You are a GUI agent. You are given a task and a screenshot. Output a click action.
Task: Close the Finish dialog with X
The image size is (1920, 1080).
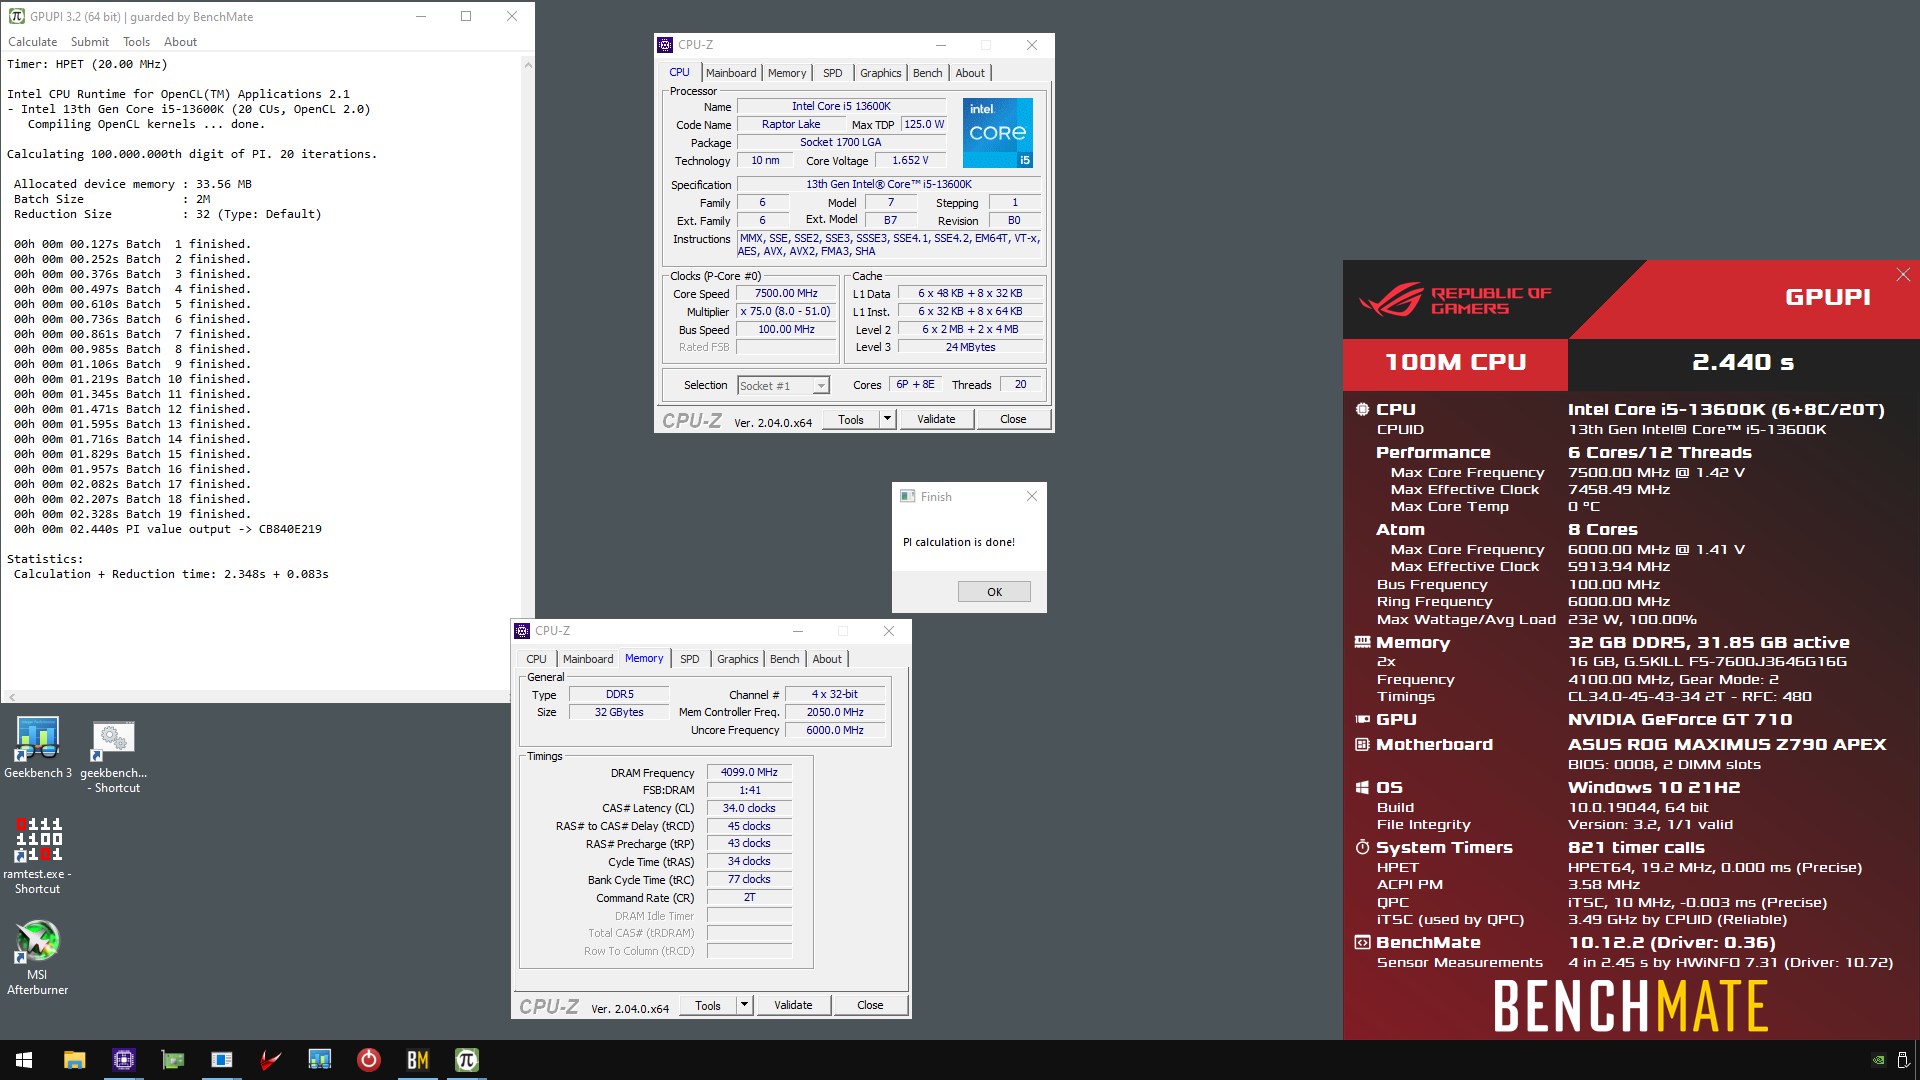click(x=1032, y=496)
